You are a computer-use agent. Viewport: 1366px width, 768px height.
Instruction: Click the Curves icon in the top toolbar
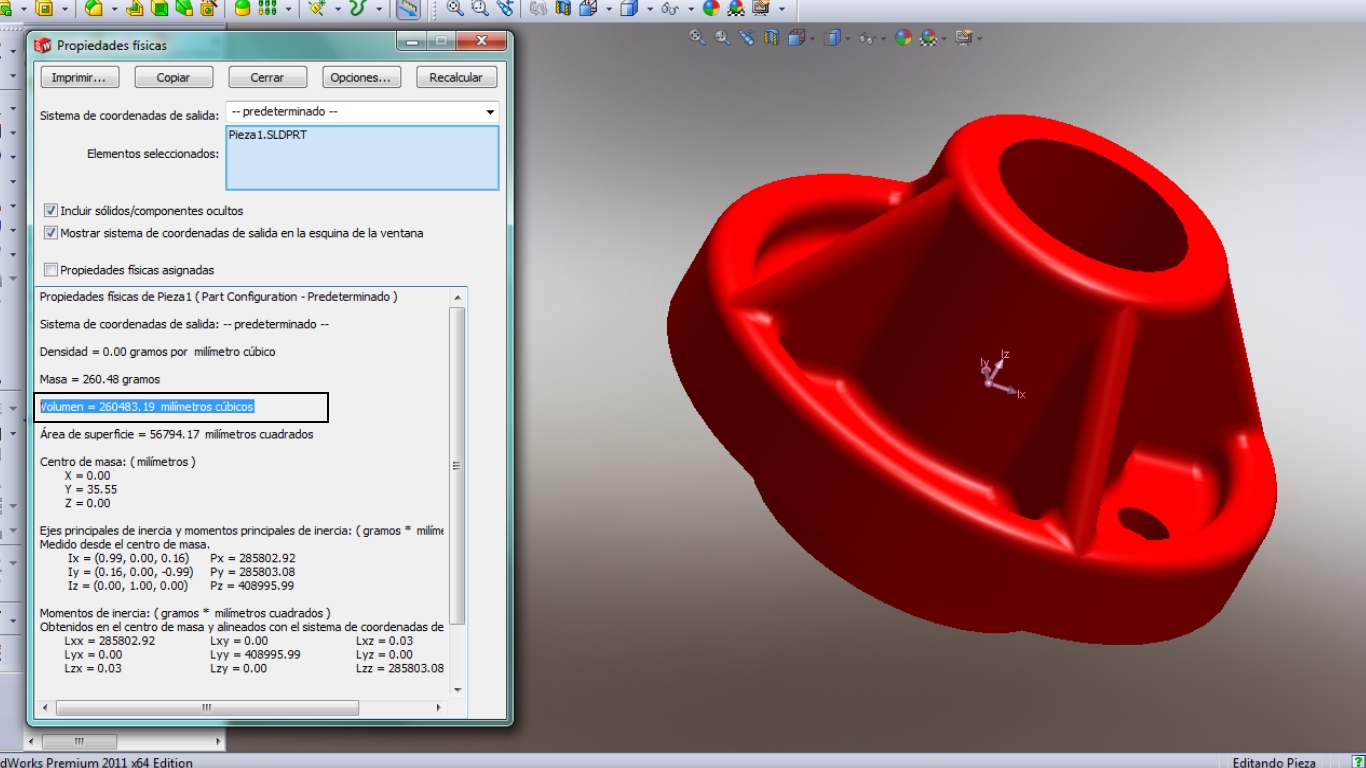point(357,9)
